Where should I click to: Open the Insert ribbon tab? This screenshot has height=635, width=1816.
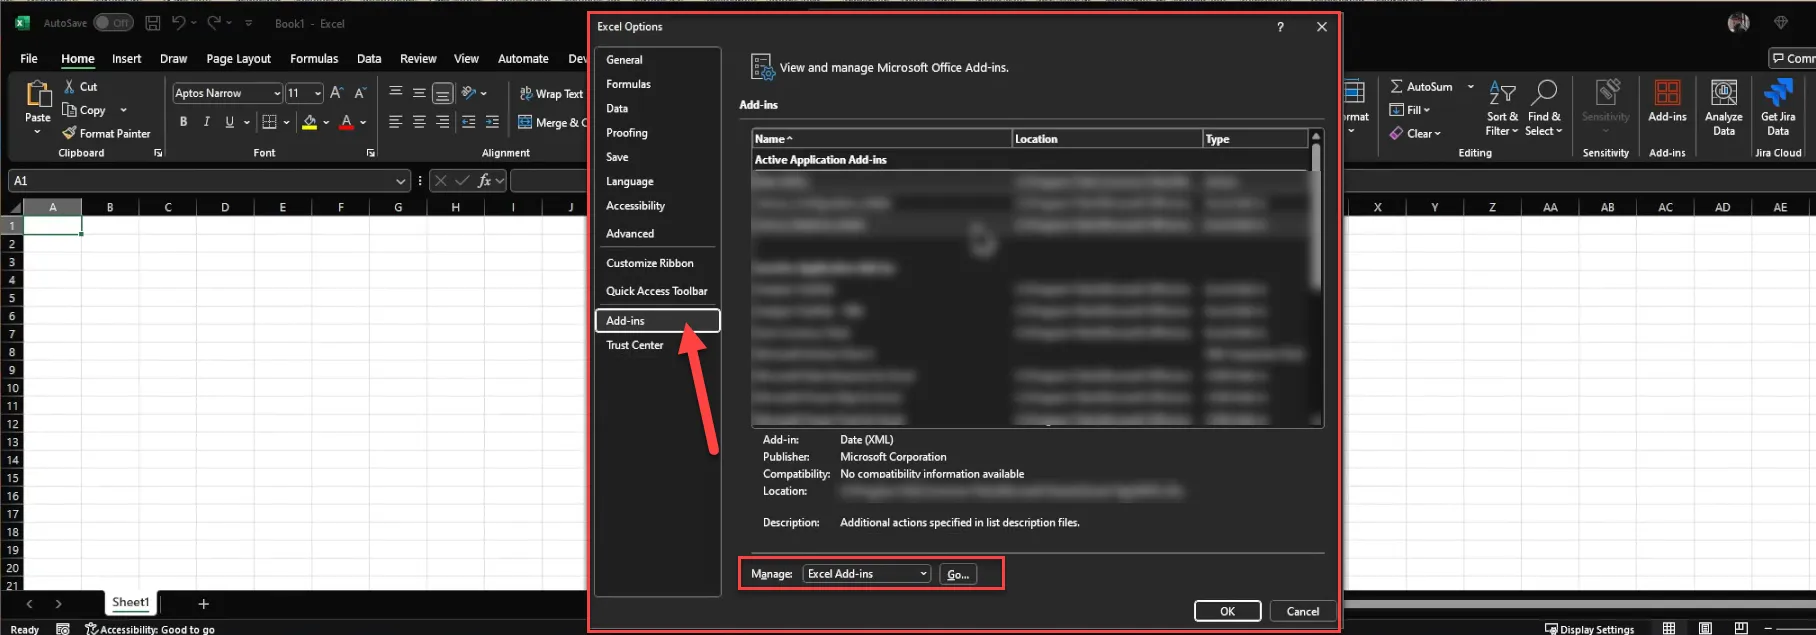126,59
